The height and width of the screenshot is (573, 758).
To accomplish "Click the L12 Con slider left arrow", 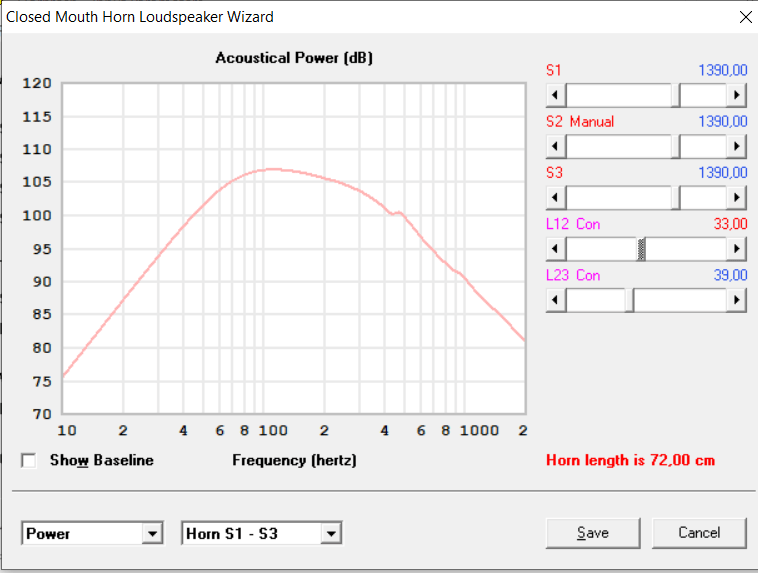I will (x=556, y=249).
